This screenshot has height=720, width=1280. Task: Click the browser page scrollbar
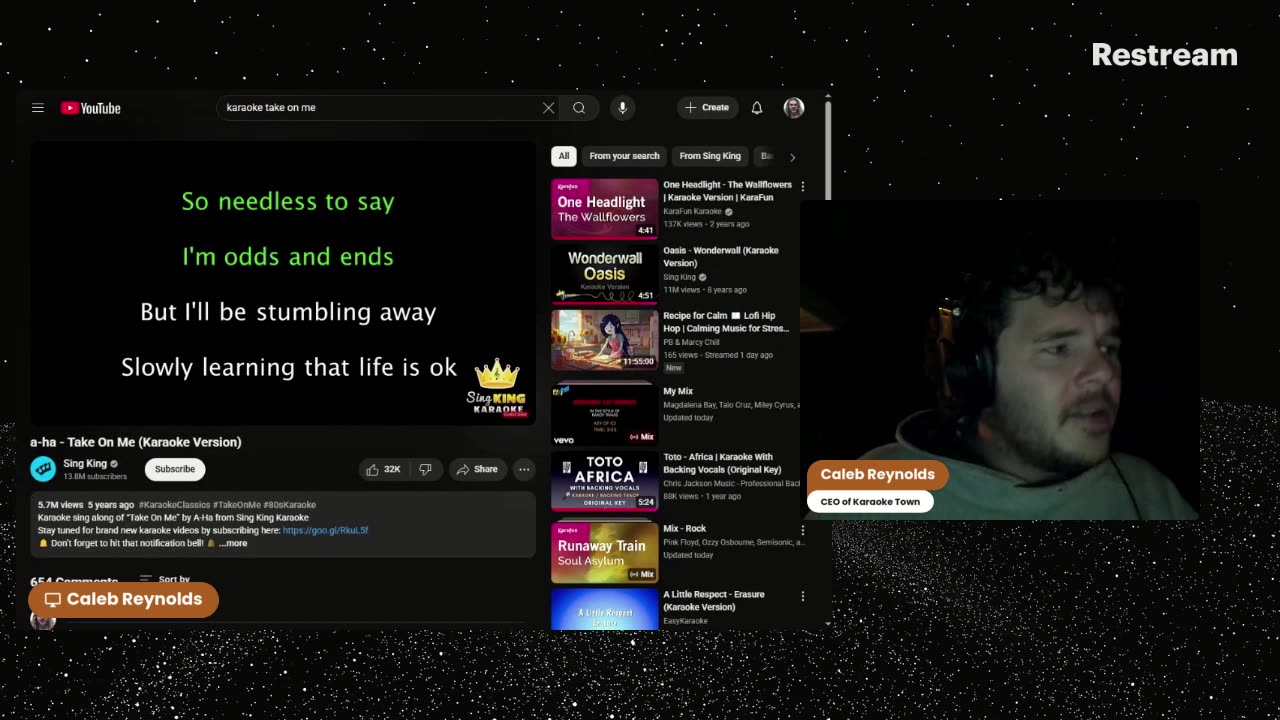(x=828, y=150)
